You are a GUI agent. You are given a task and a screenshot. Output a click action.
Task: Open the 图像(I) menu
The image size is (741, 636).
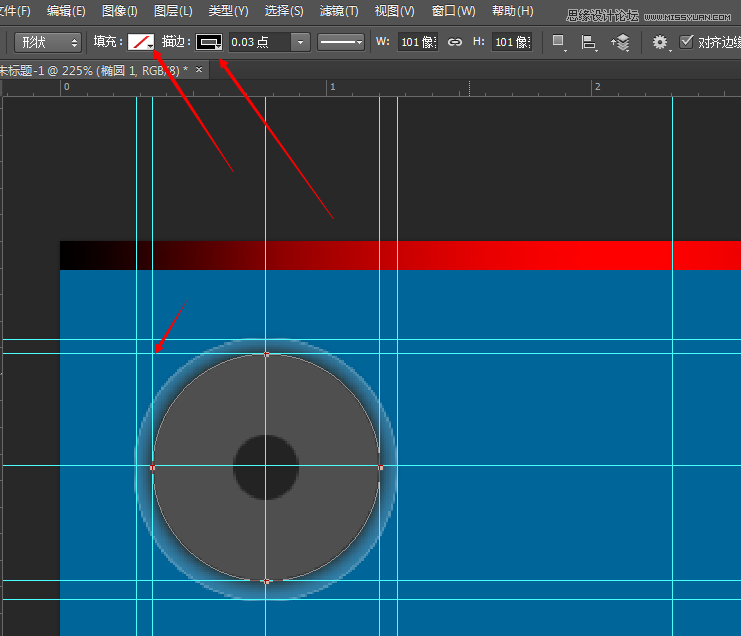click(x=120, y=10)
